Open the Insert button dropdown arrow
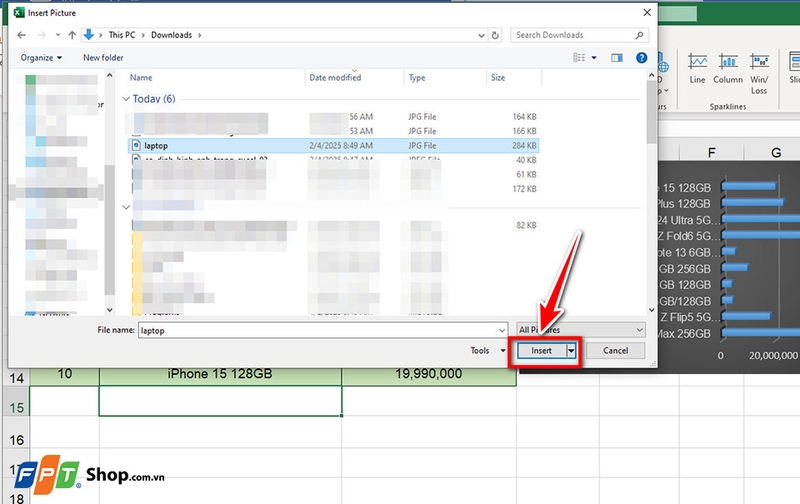The width and height of the screenshot is (800, 504). tap(571, 351)
